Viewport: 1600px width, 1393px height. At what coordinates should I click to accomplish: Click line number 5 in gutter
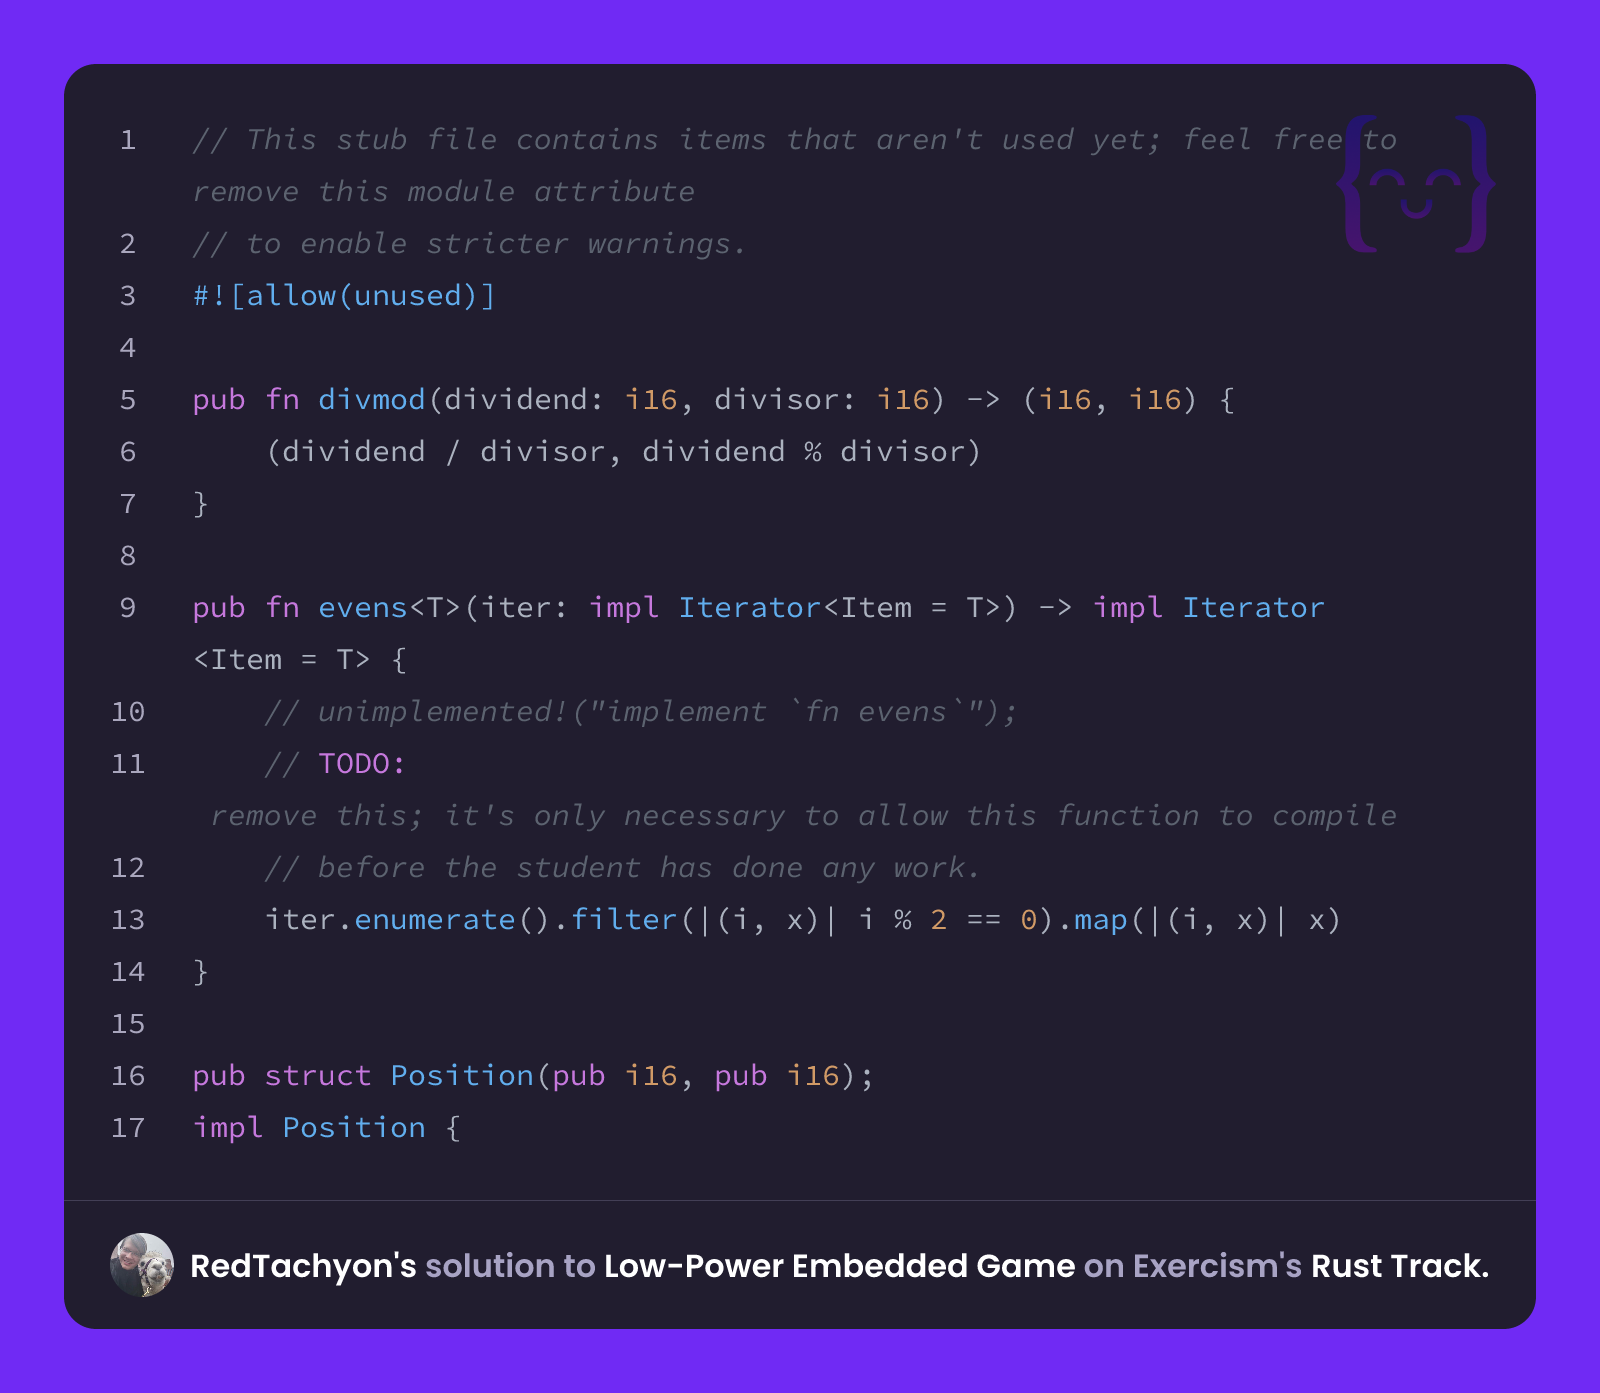click(128, 400)
